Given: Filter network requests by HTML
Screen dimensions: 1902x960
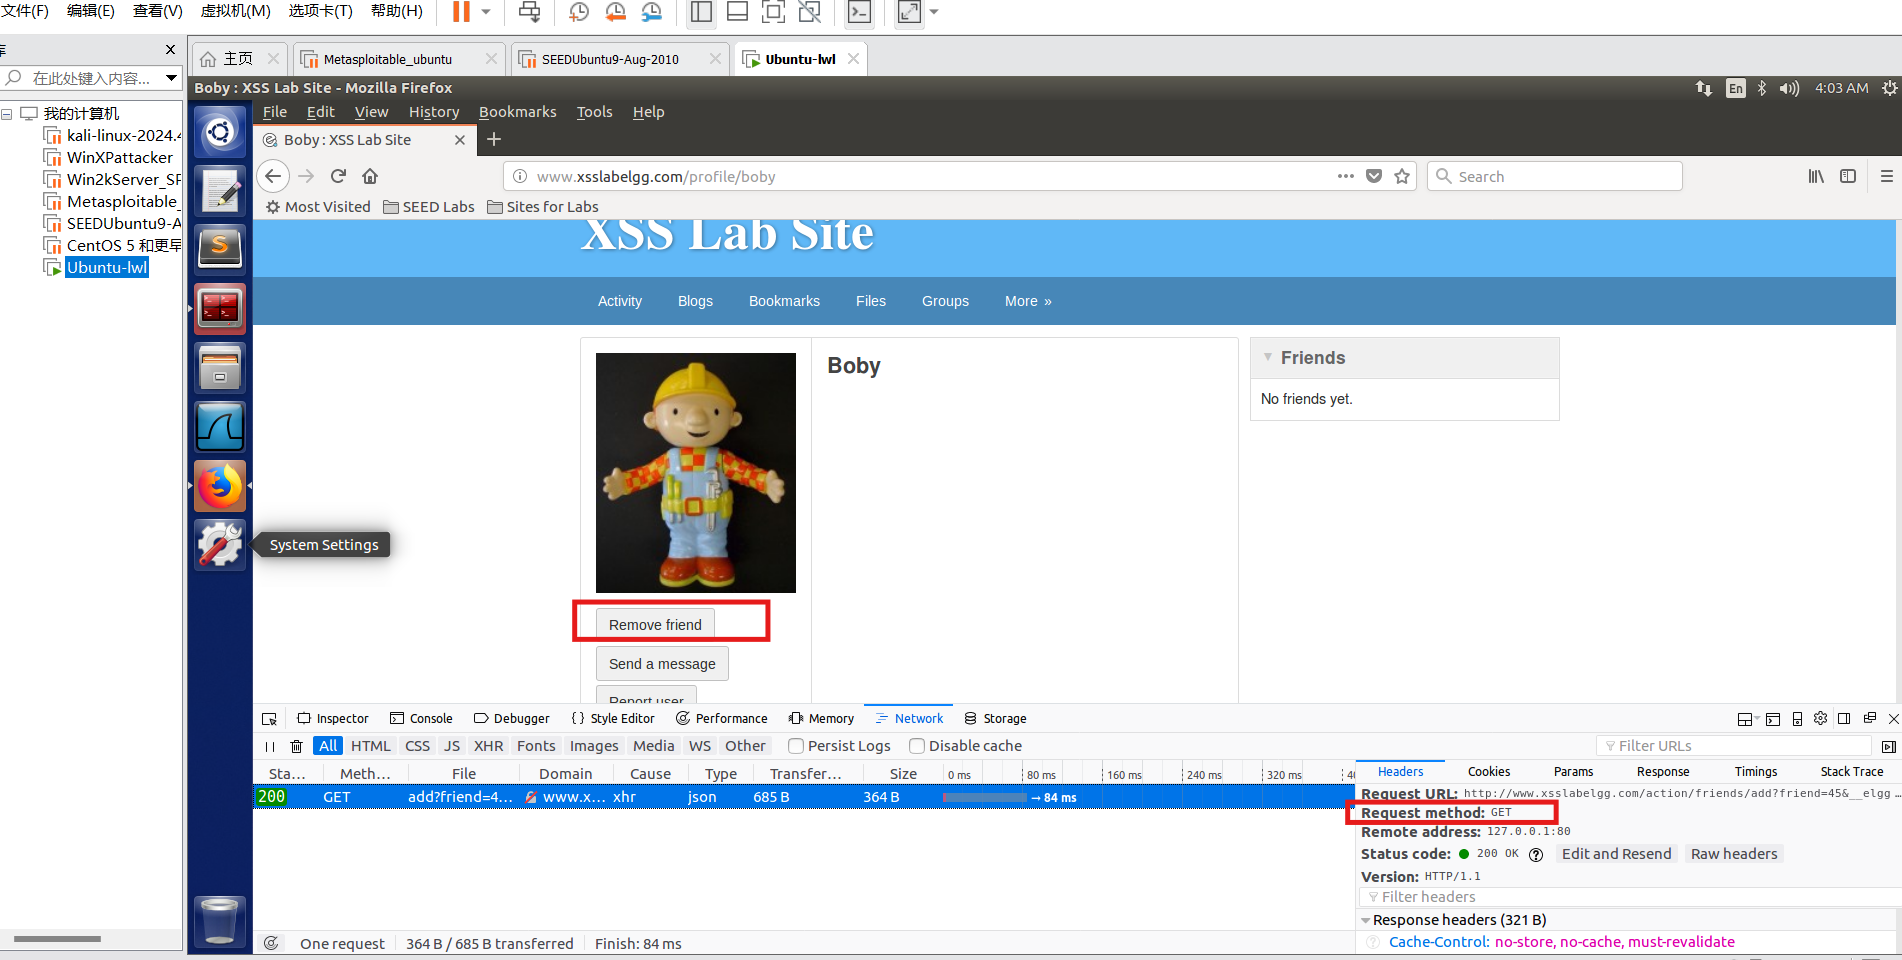Looking at the screenshot, I should pos(371,746).
